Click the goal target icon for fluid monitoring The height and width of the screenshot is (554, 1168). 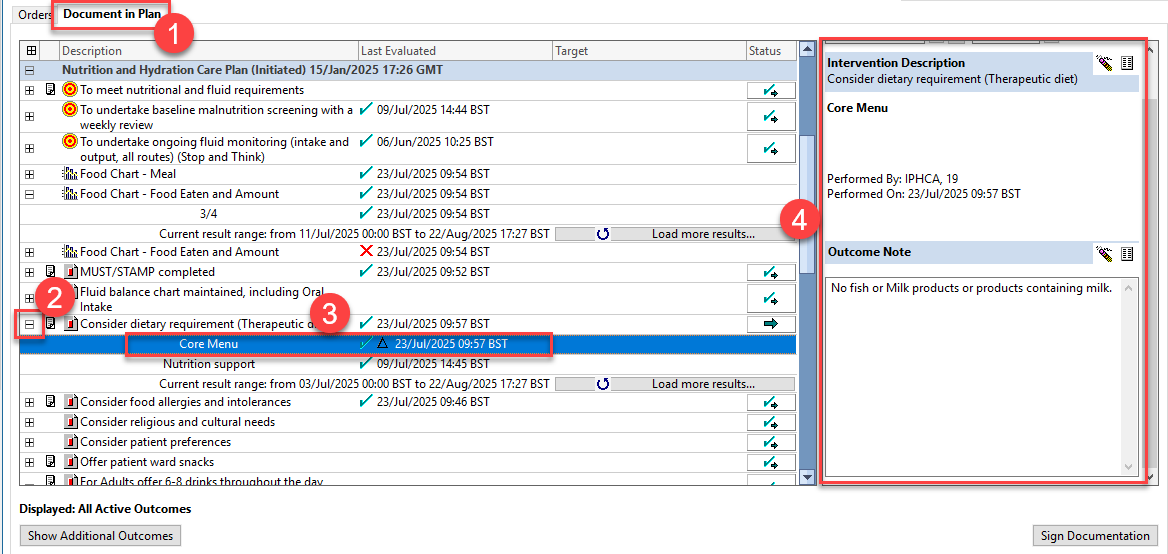[70, 141]
